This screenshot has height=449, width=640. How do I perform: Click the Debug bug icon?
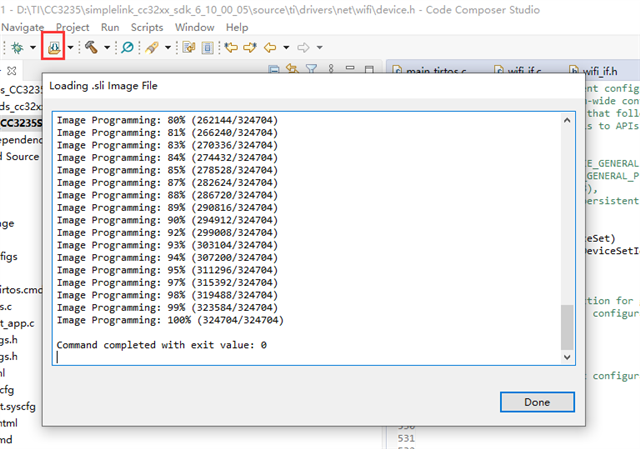(18, 48)
